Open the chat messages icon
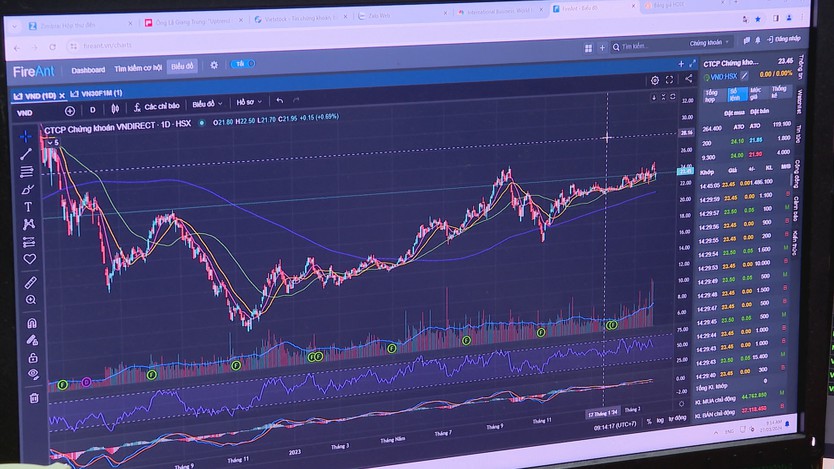 [746, 40]
